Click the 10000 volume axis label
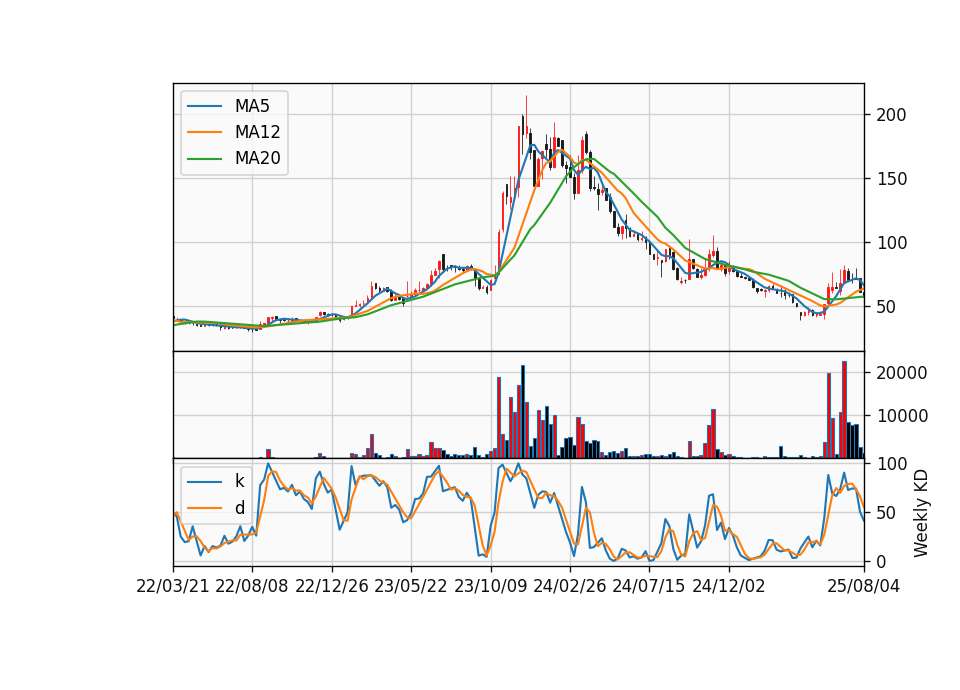This screenshot has height=690, width=960. pyautogui.click(x=901, y=416)
